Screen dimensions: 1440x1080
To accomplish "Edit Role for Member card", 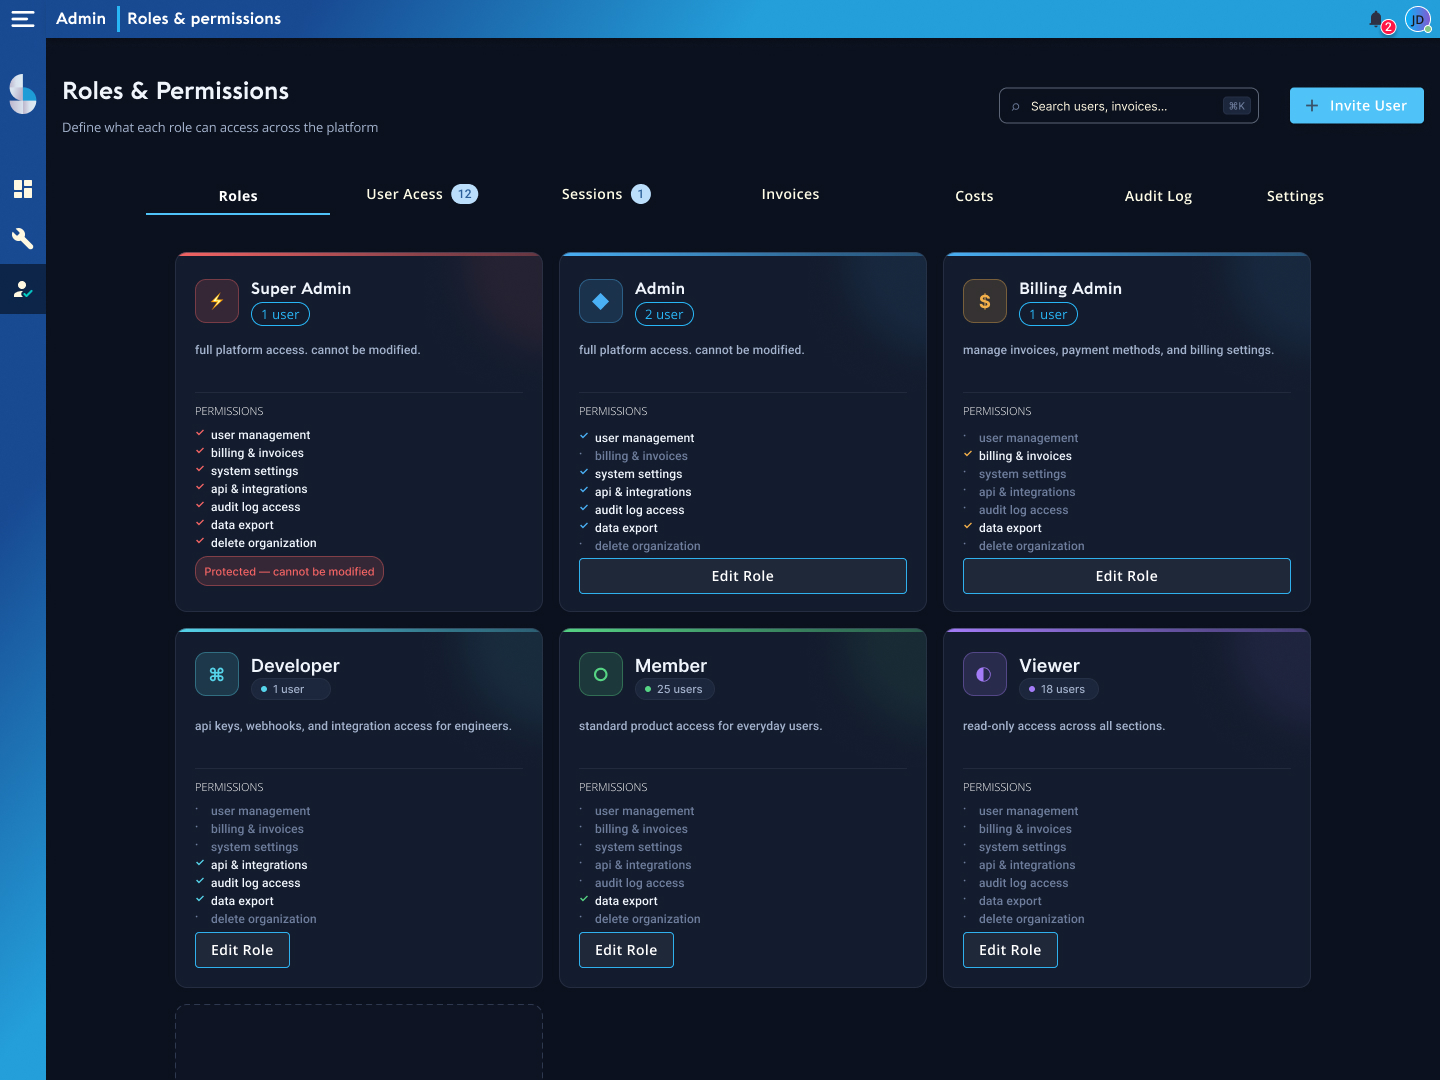I will point(626,950).
